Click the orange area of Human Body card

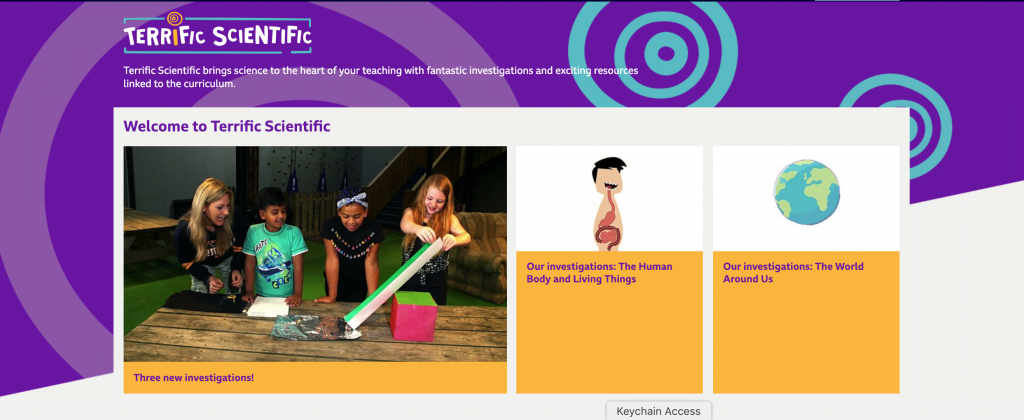[x=609, y=340]
